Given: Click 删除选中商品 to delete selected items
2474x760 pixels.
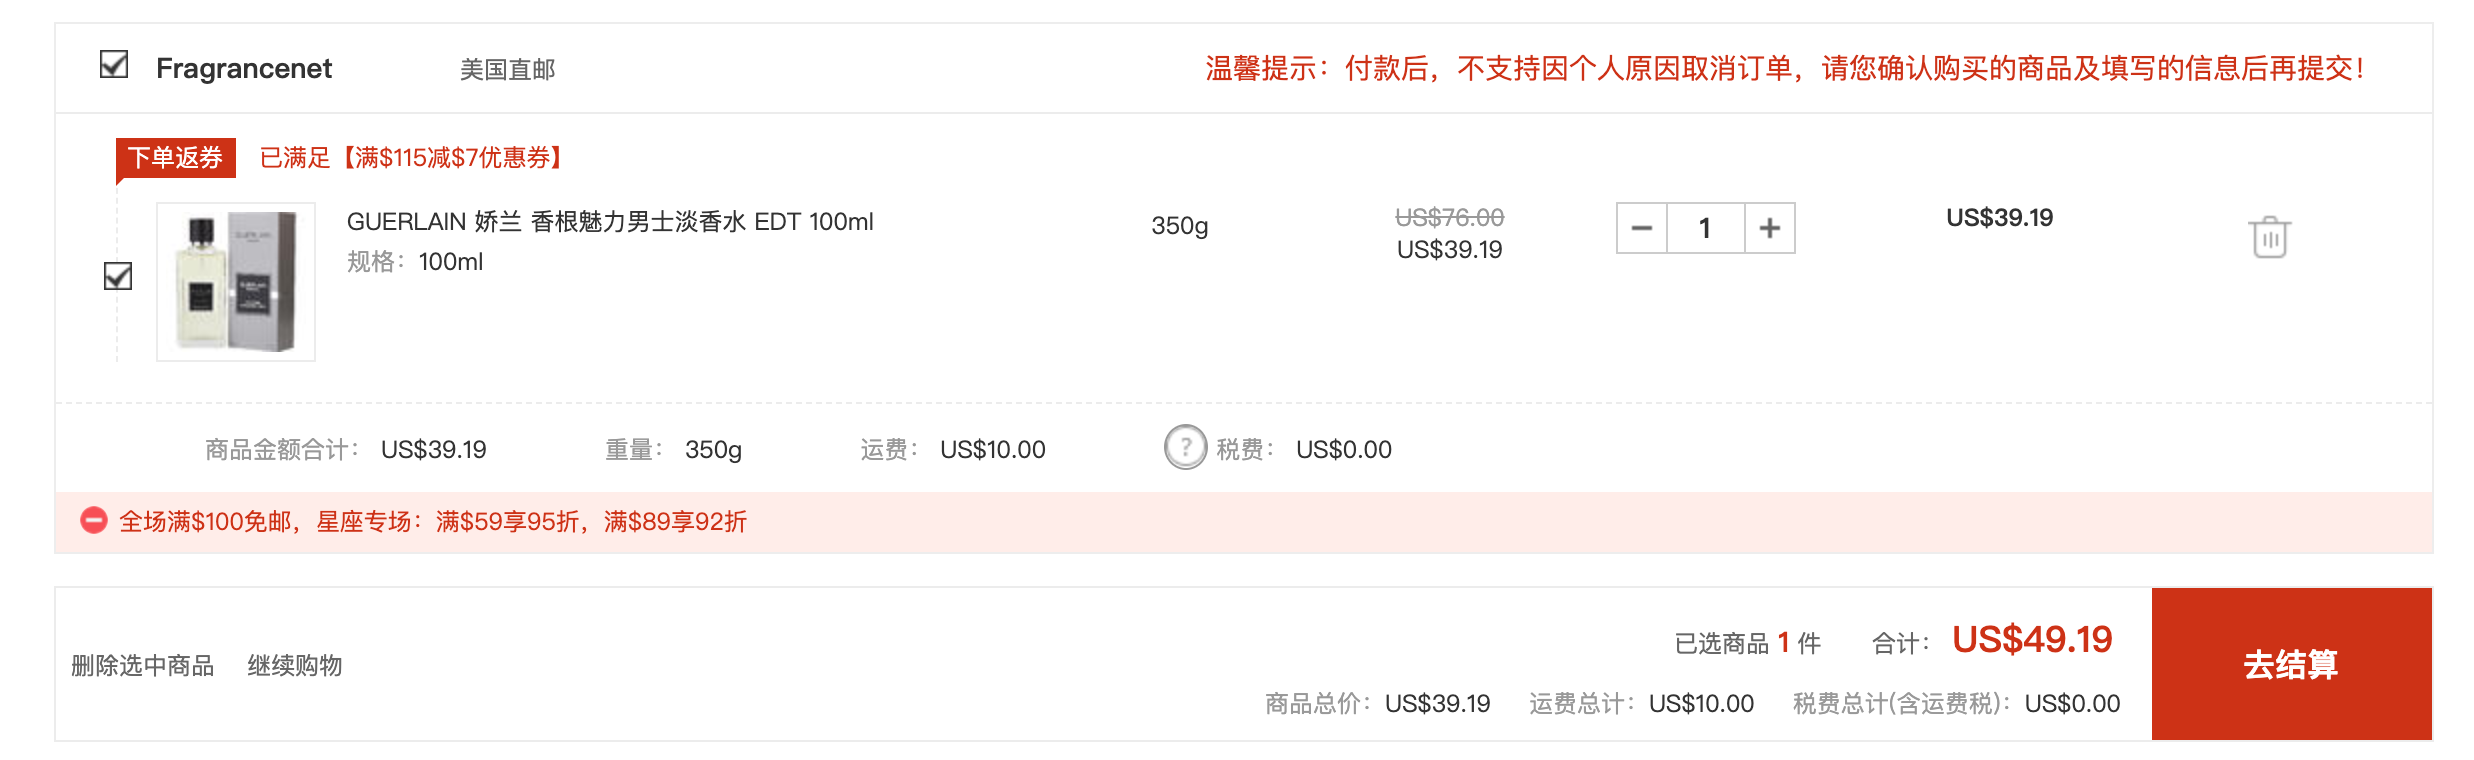Looking at the screenshot, I should point(143,665).
